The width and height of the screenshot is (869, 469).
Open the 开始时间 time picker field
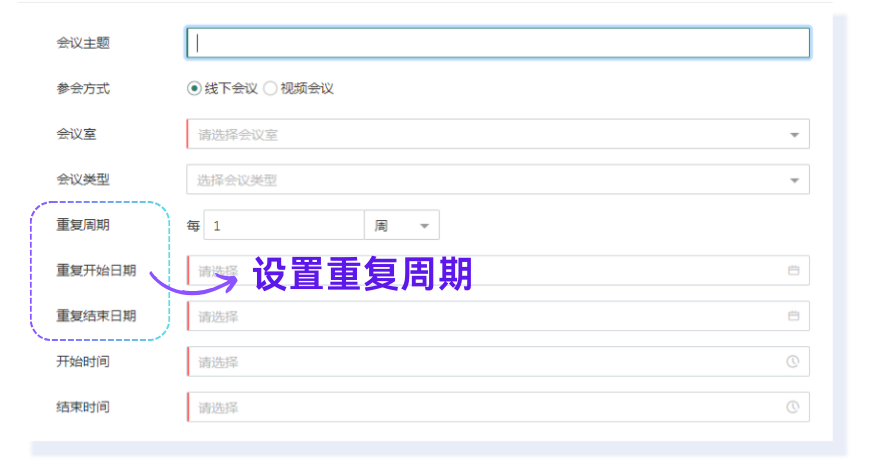pos(498,361)
